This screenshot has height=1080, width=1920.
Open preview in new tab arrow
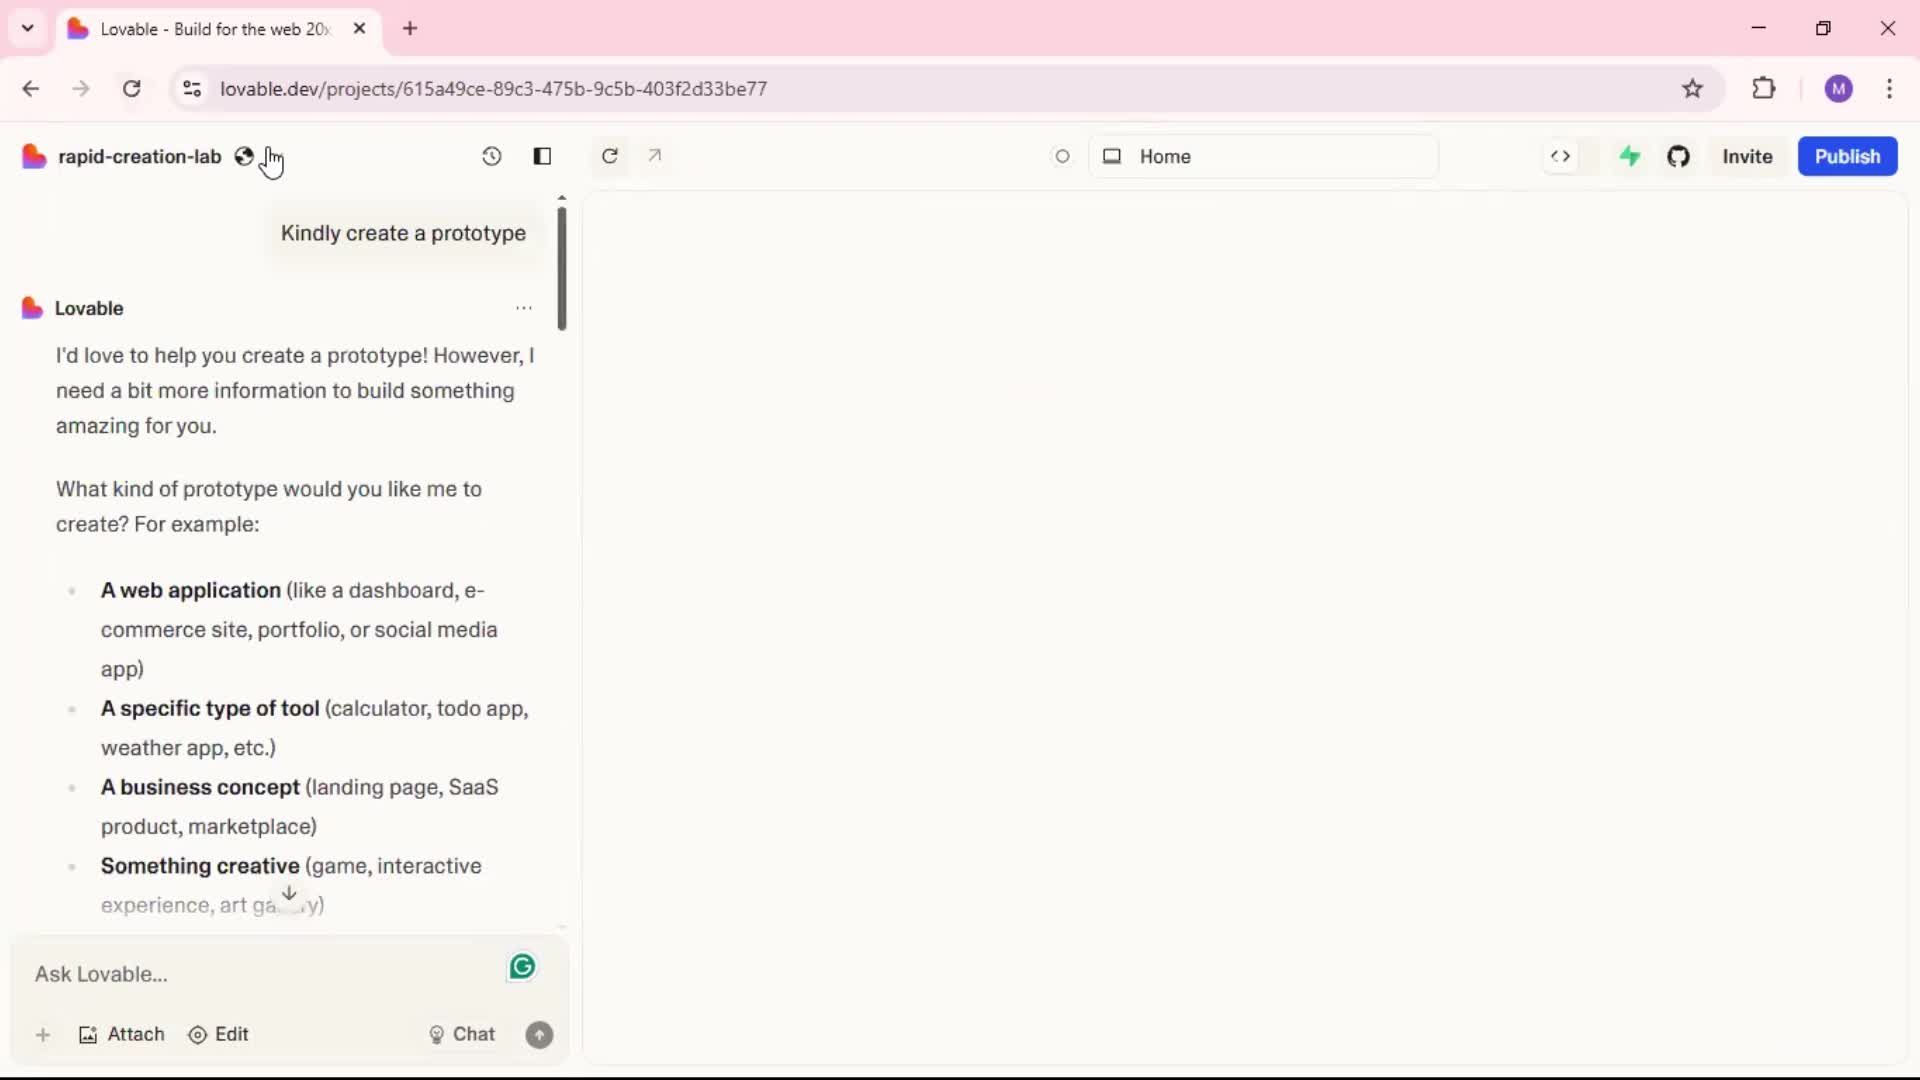655,156
